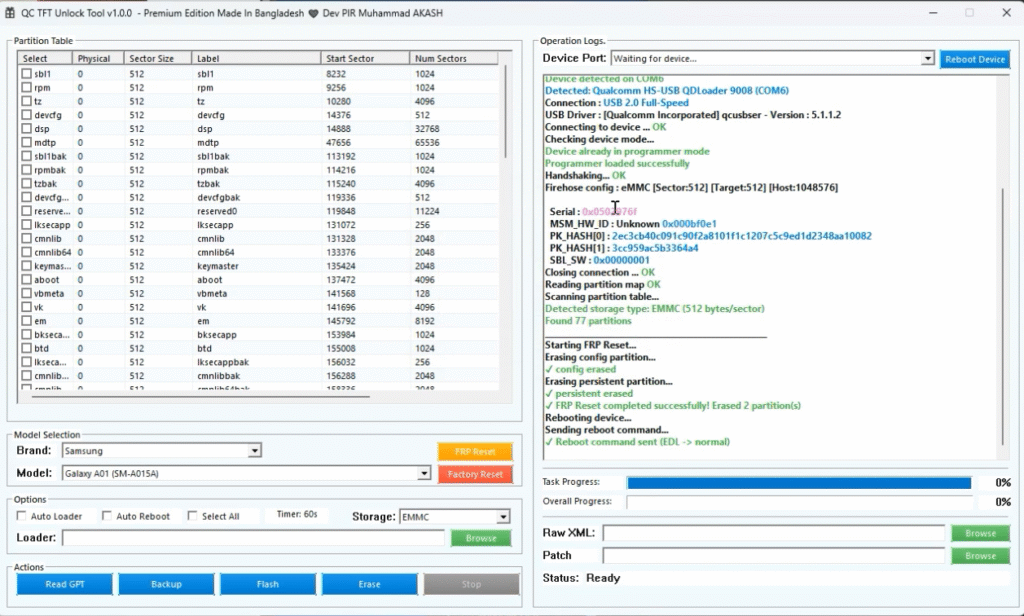Start an FRP Reset
This screenshot has height=616, width=1024.
pos(475,451)
